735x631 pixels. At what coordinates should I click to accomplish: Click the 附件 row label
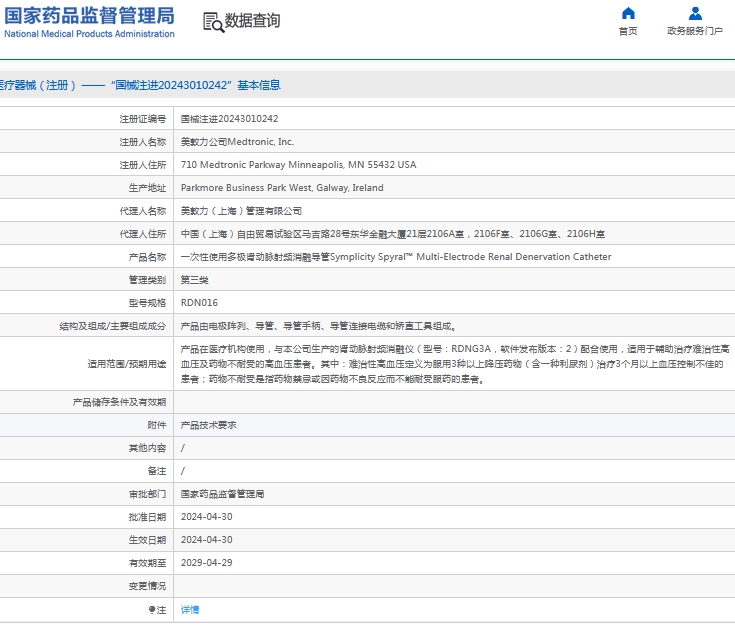pyautogui.click(x=157, y=425)
